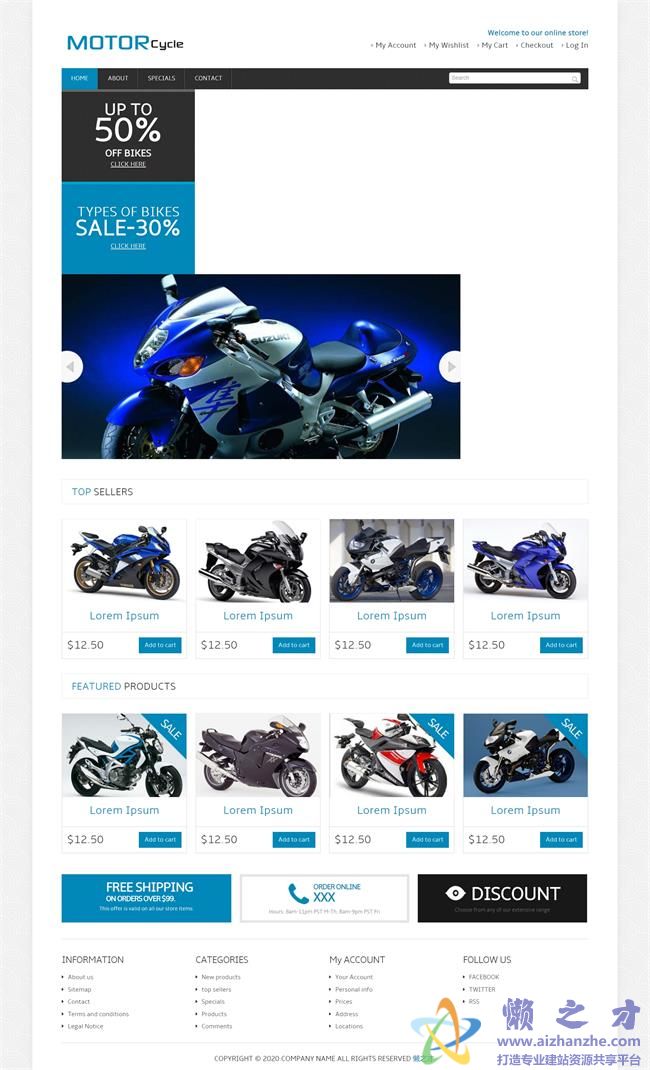
Task: Open the HOME menu tab
Action: click(x=80, y=78)
